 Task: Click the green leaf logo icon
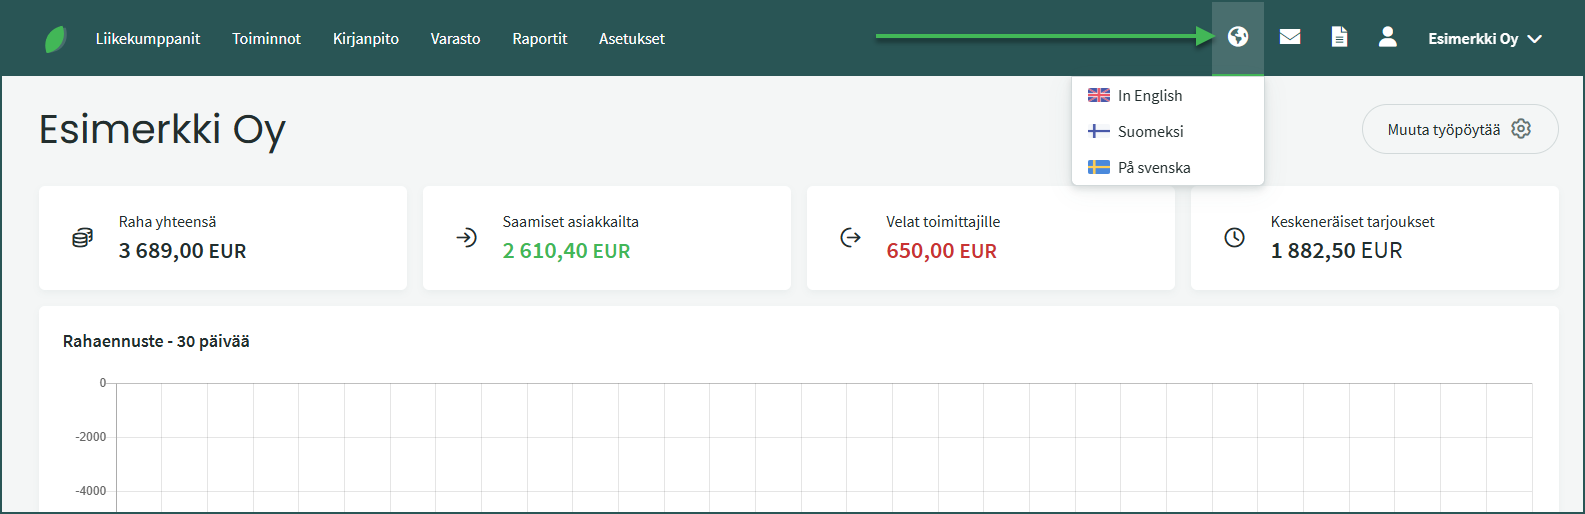(56, 39)
